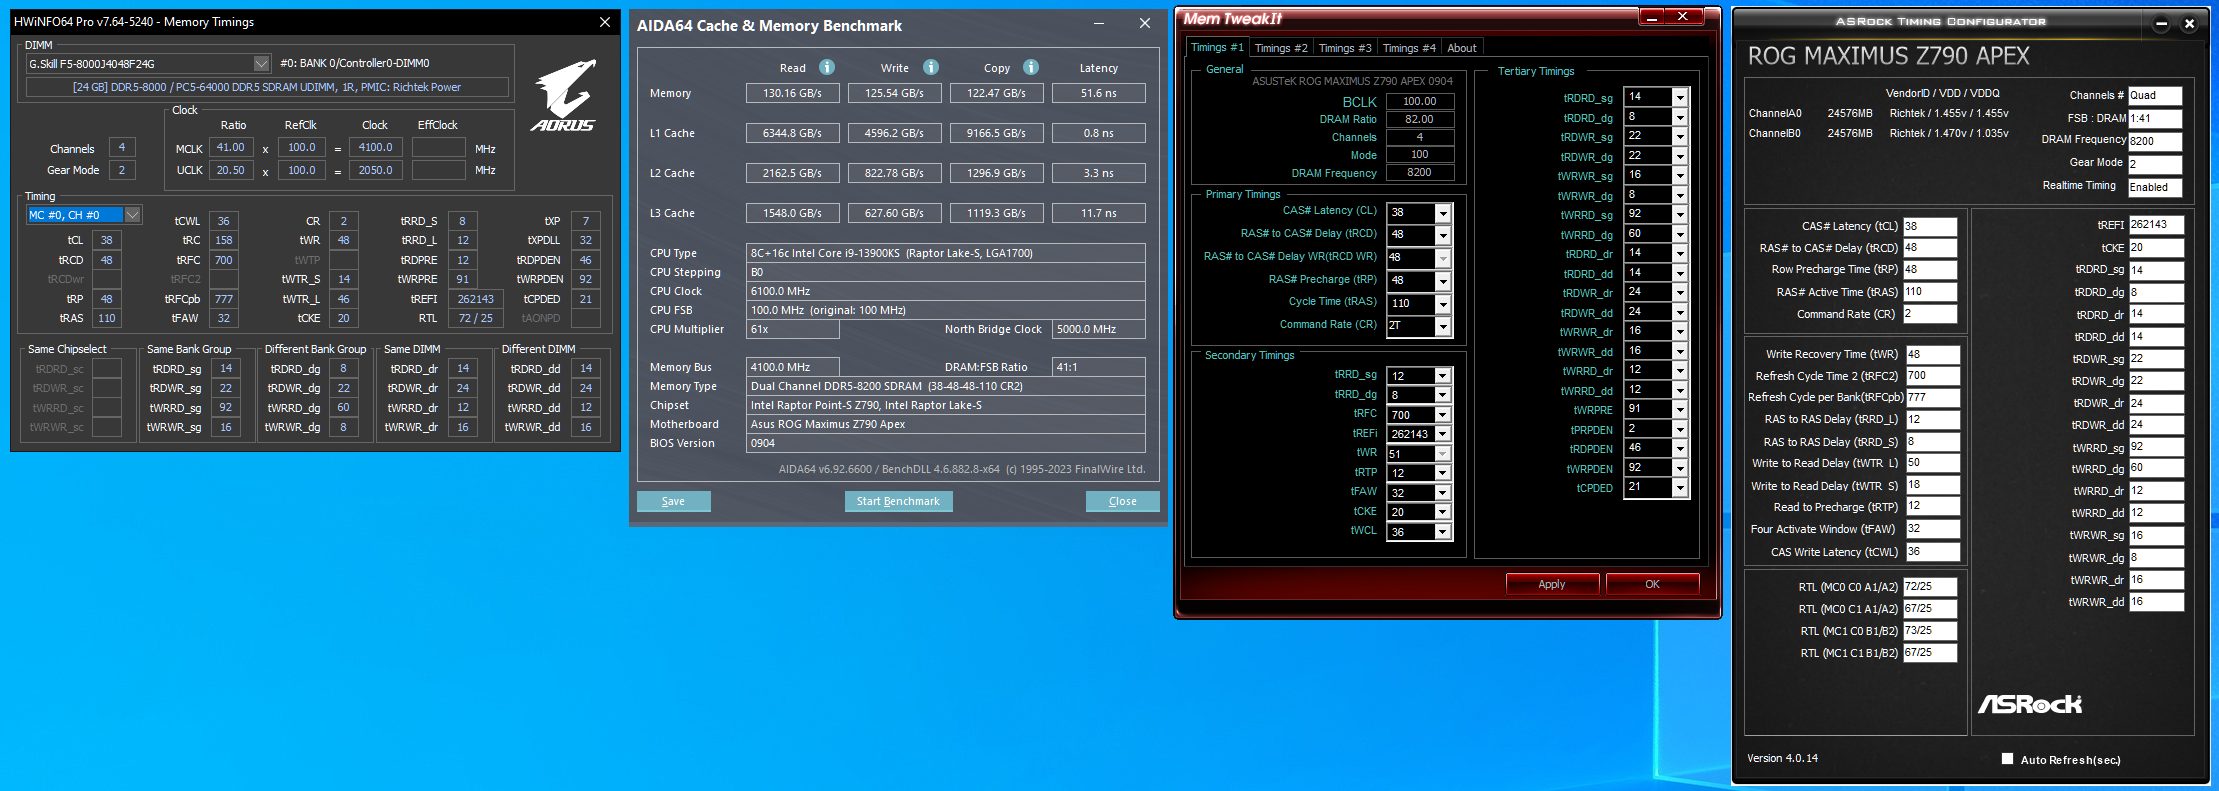Click RTL (MC0 C0 A1/A2) 72/25 field
This screenshot has height=791, width=2219.
(x=1929, y=587)
